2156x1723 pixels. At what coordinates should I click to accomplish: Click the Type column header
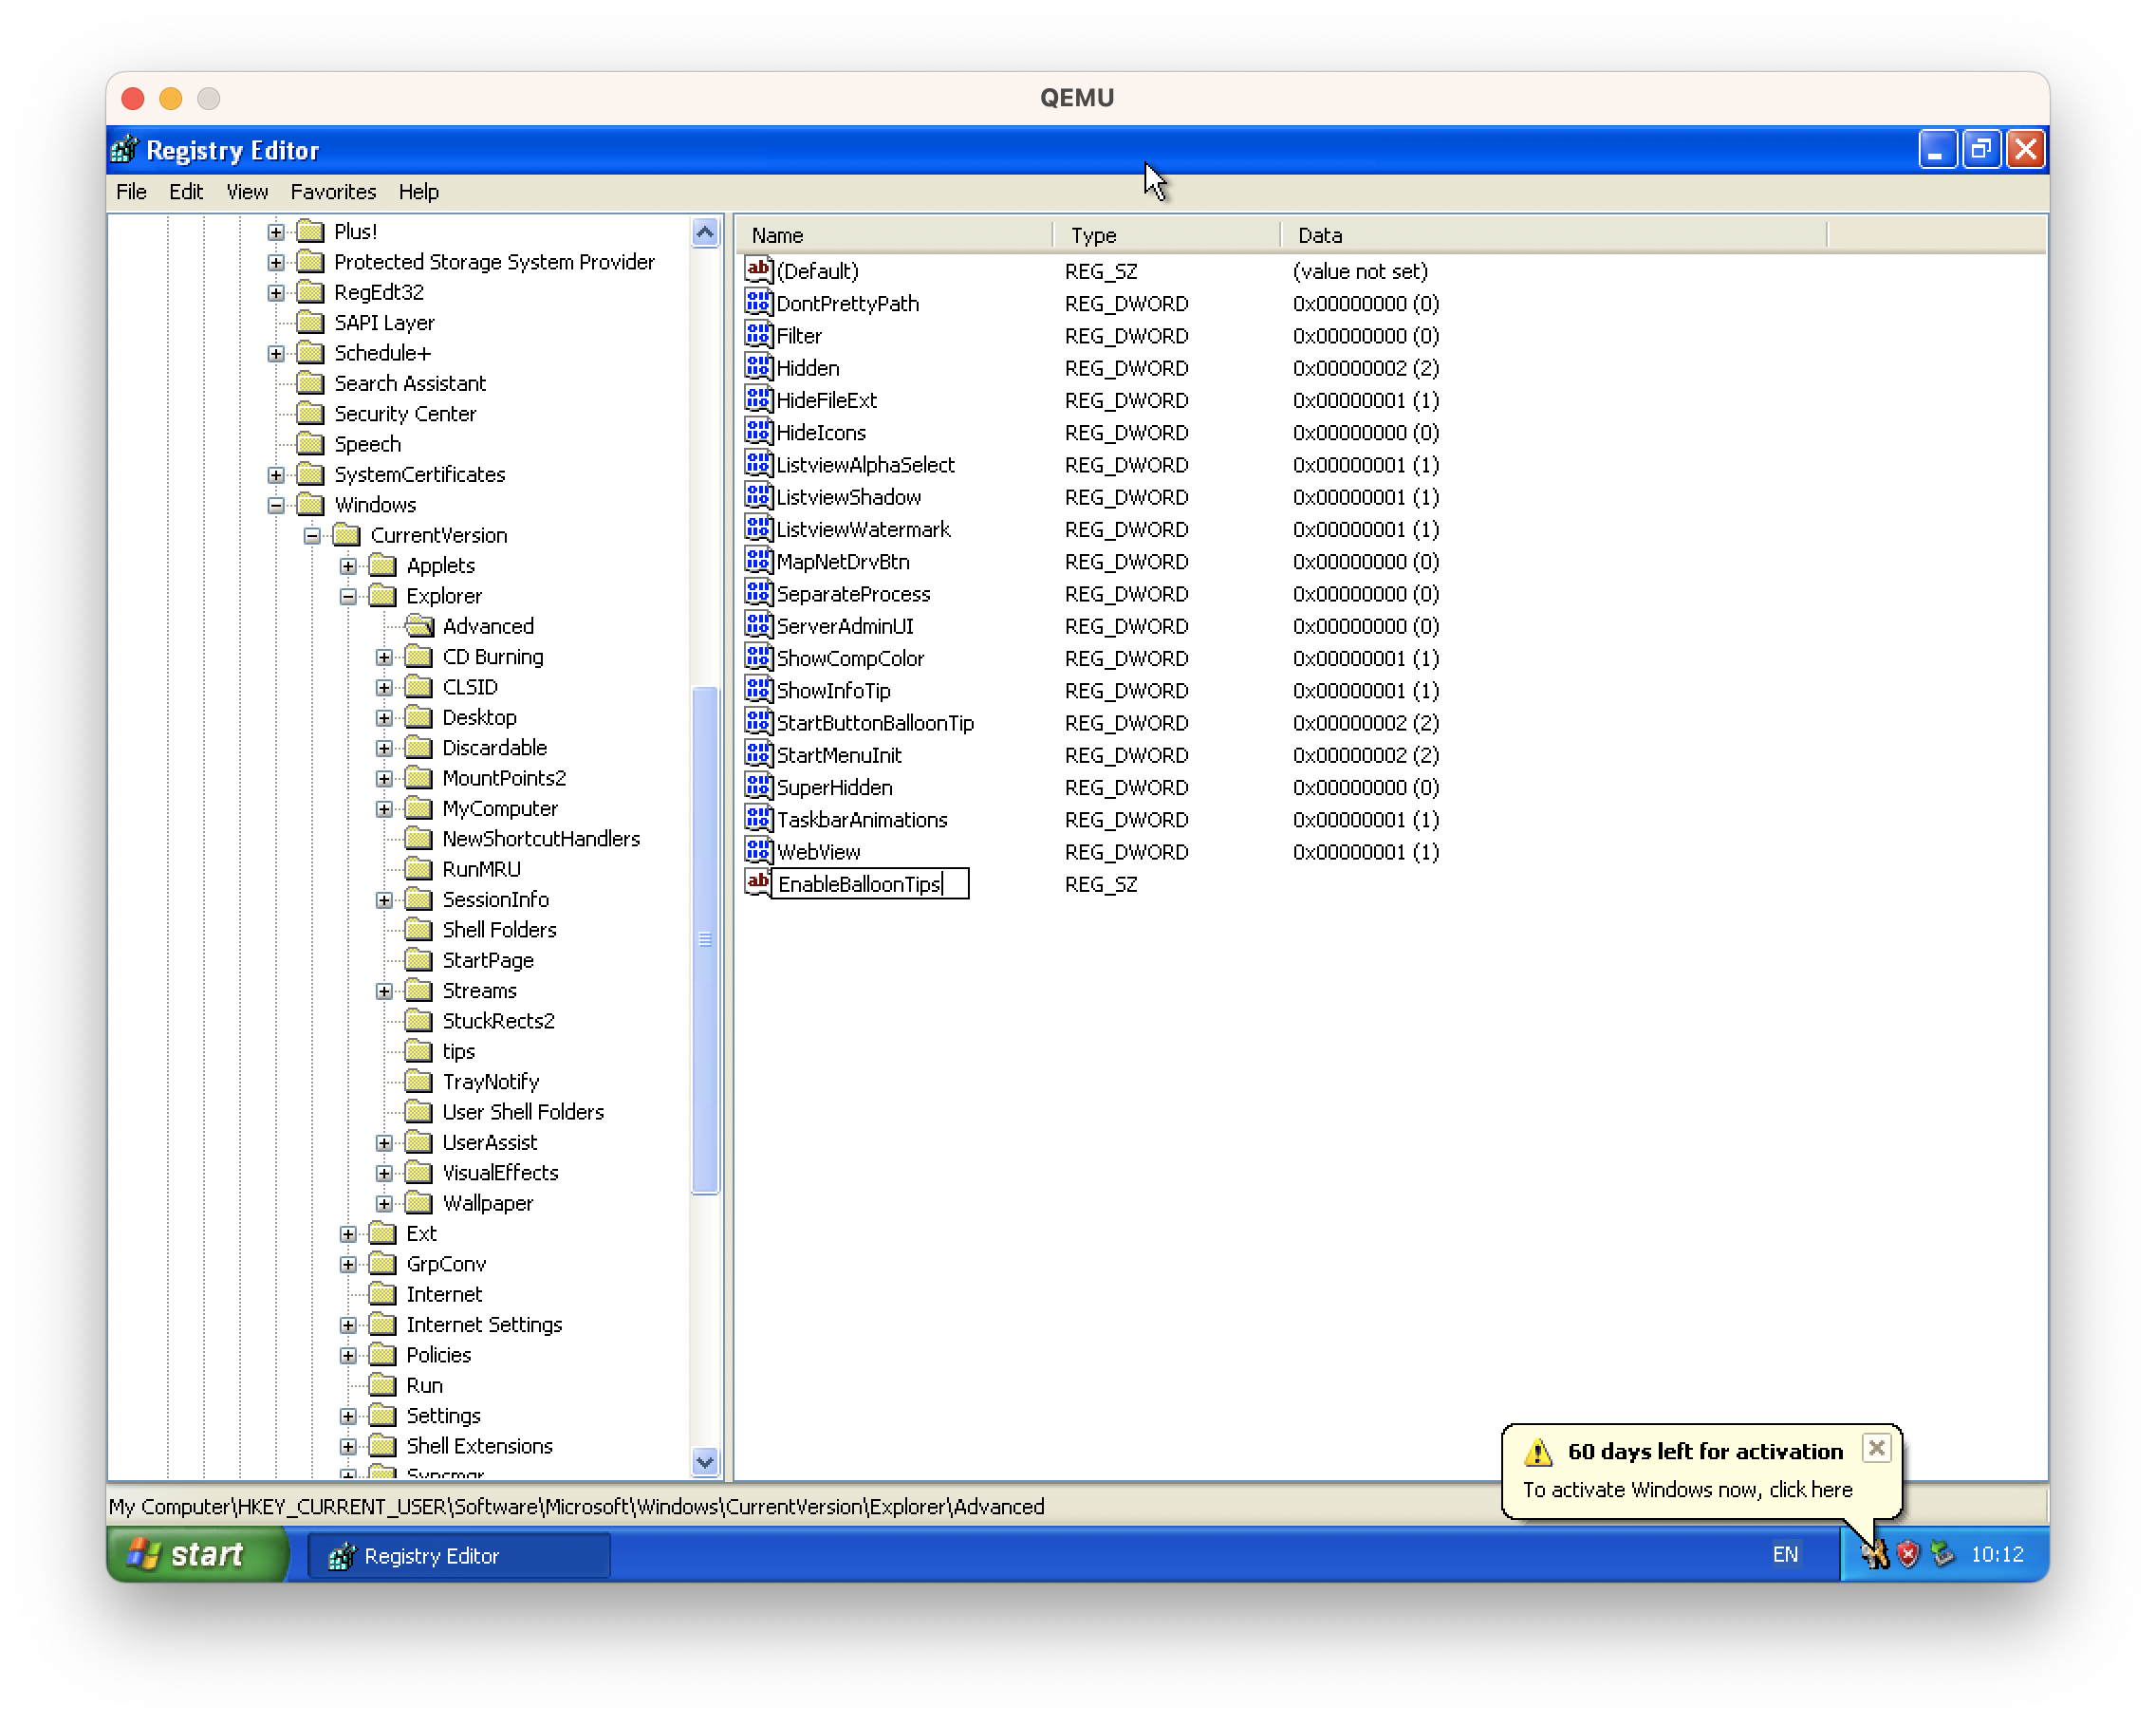(1166, 235)
